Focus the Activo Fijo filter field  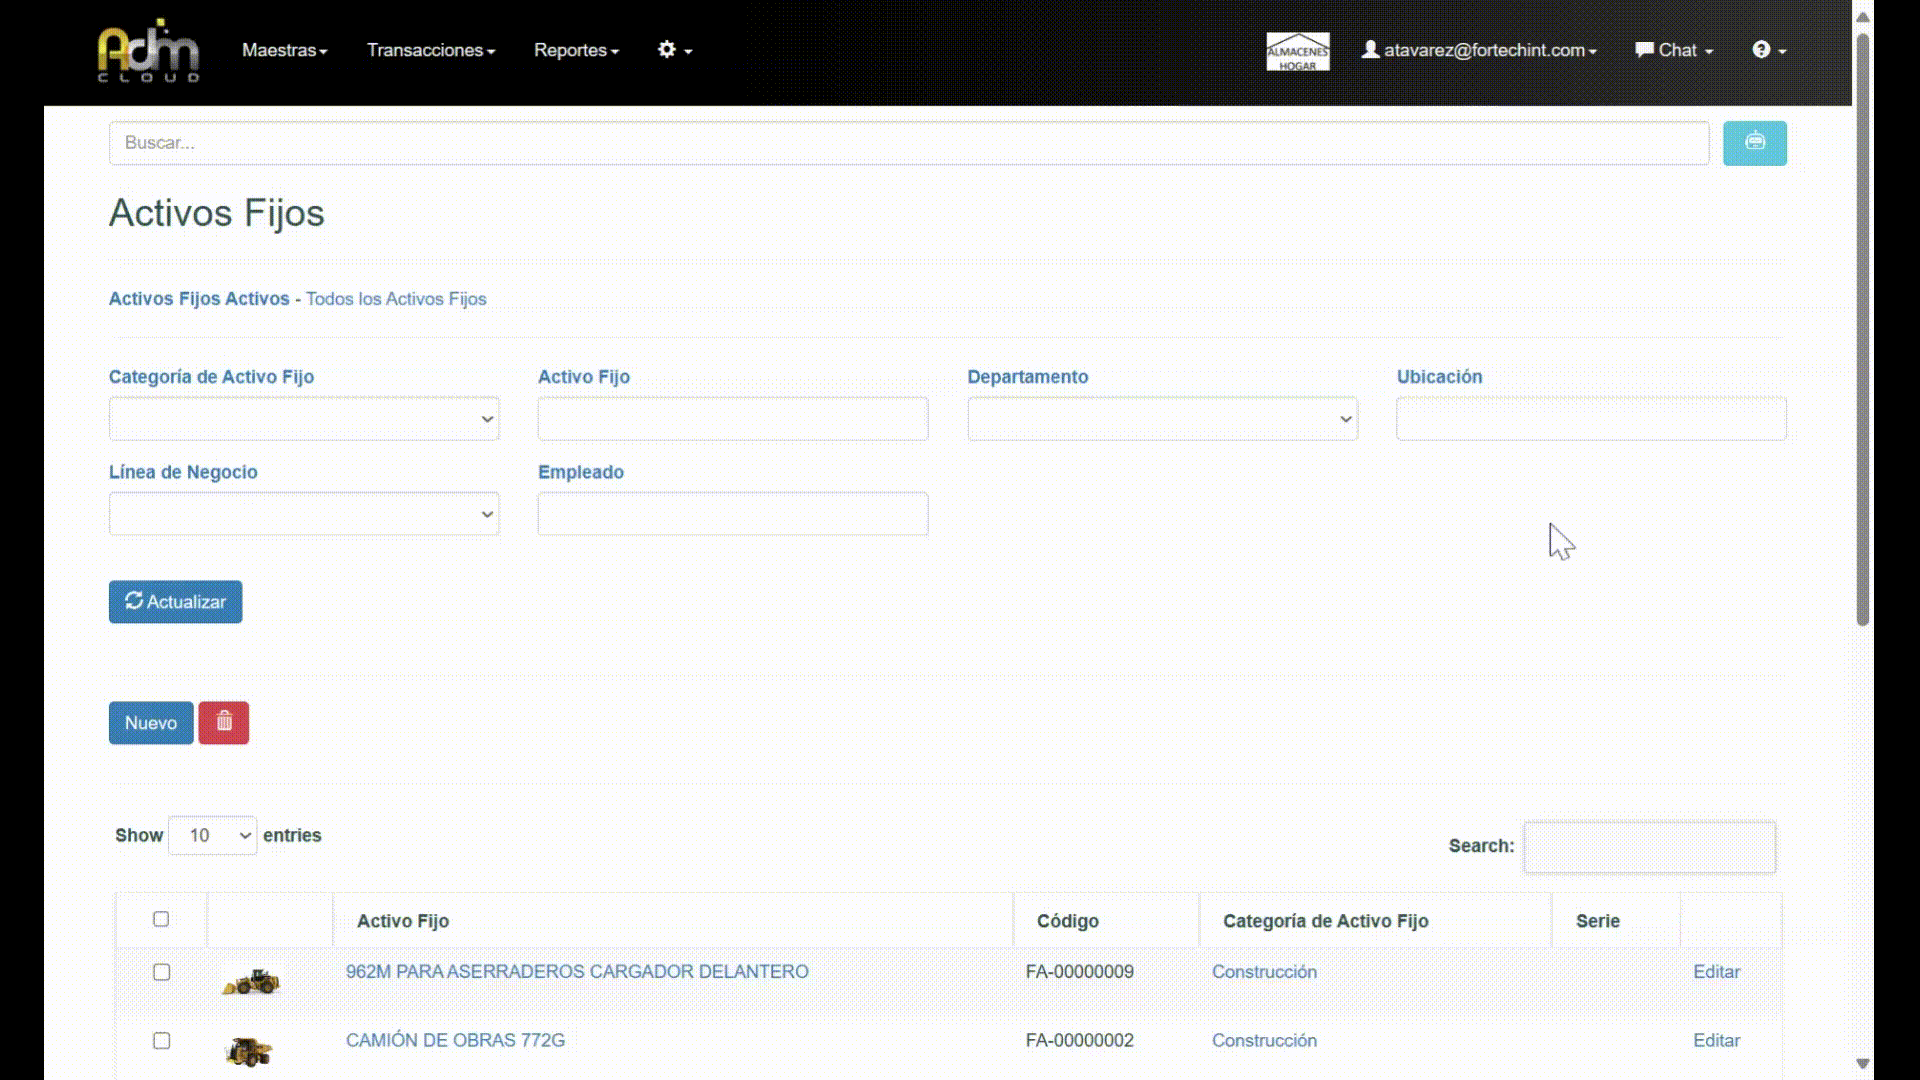pos(733,419)
